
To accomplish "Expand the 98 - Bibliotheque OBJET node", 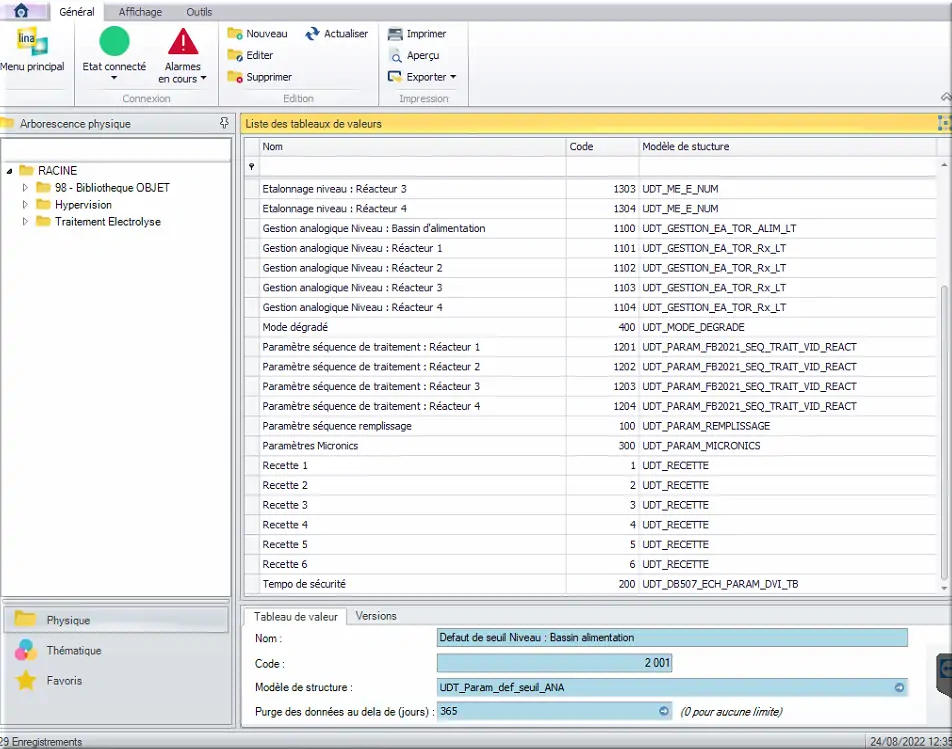I will point(25,188).
